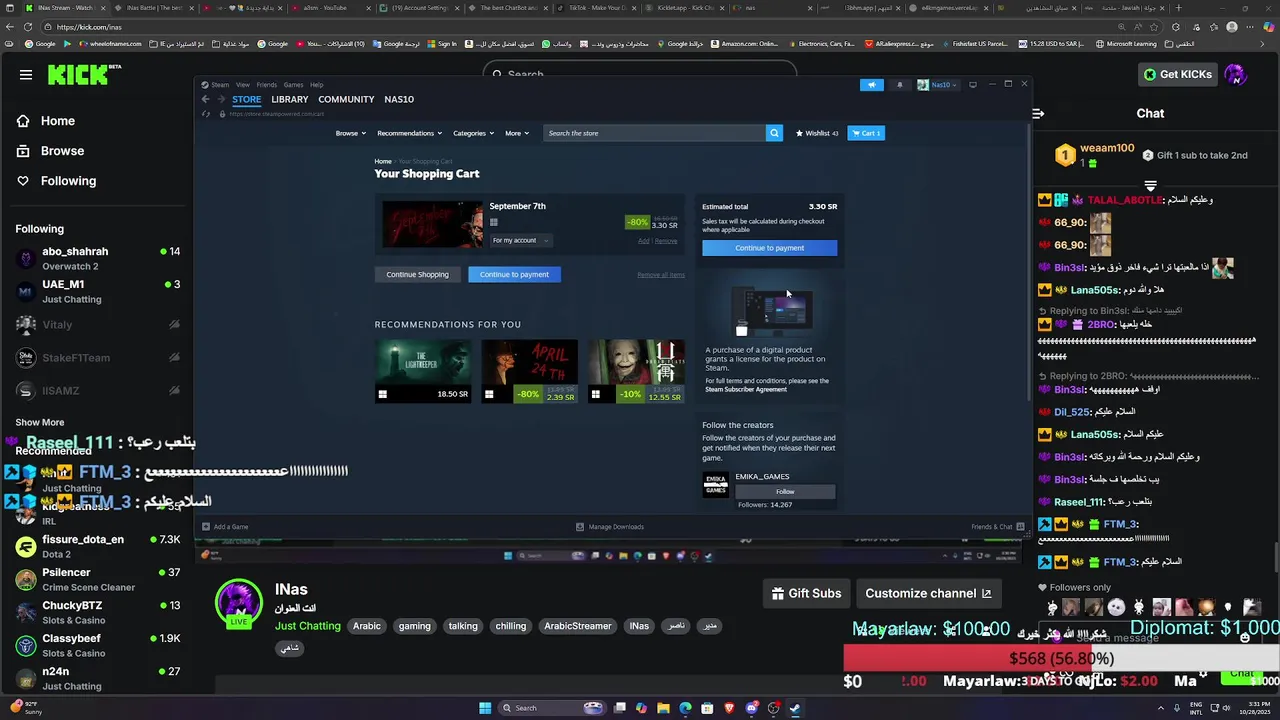This screenshot has height=720, width=1280.
Task: Click Add a Game in Steam
Action: (x=225, y=527)
